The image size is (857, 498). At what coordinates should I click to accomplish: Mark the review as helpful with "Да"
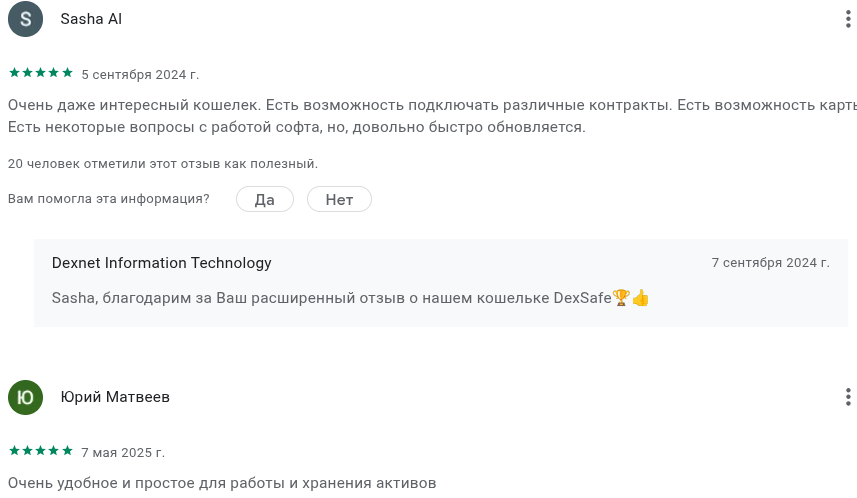[x=265, y=199]
